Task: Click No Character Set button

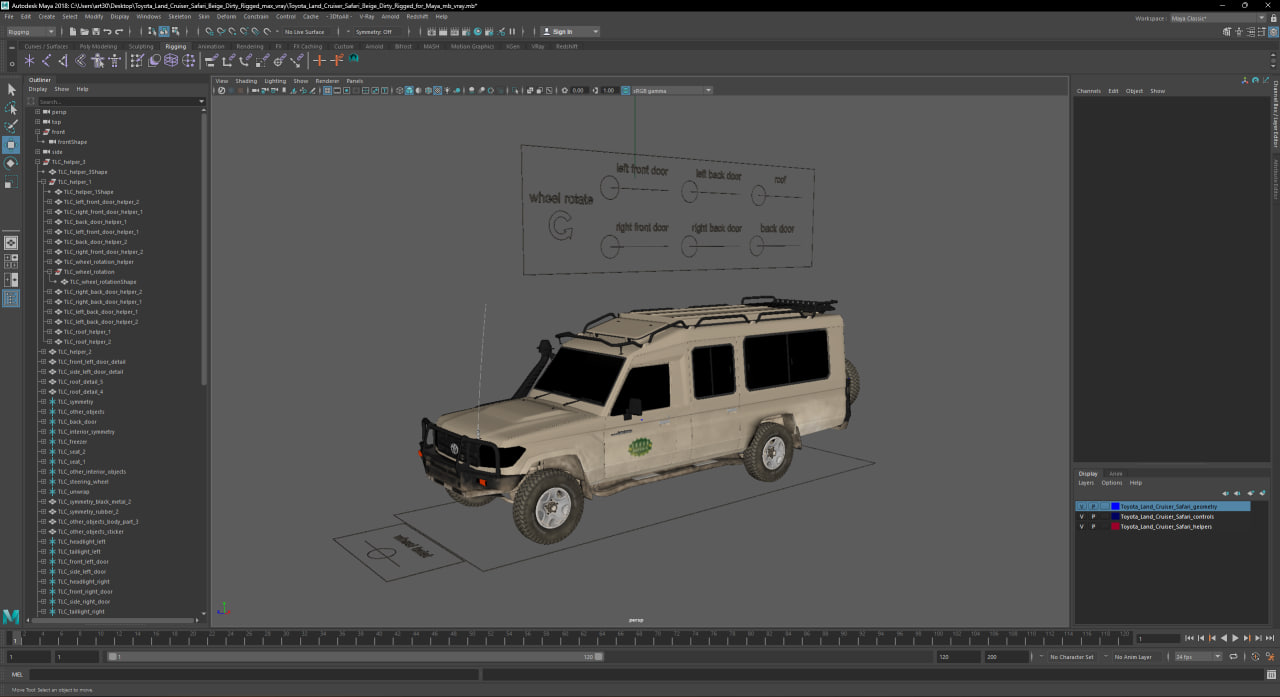Action: click(1072, 657)
